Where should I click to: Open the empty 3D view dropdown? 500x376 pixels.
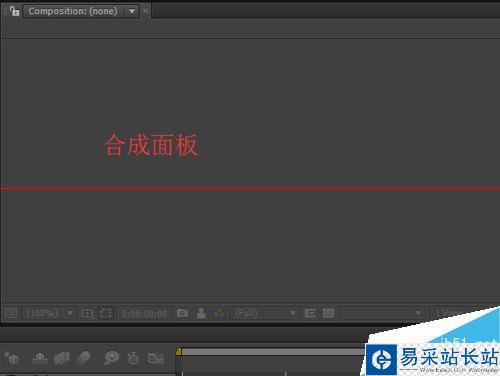pyautogui.click(x=382, y=313)
